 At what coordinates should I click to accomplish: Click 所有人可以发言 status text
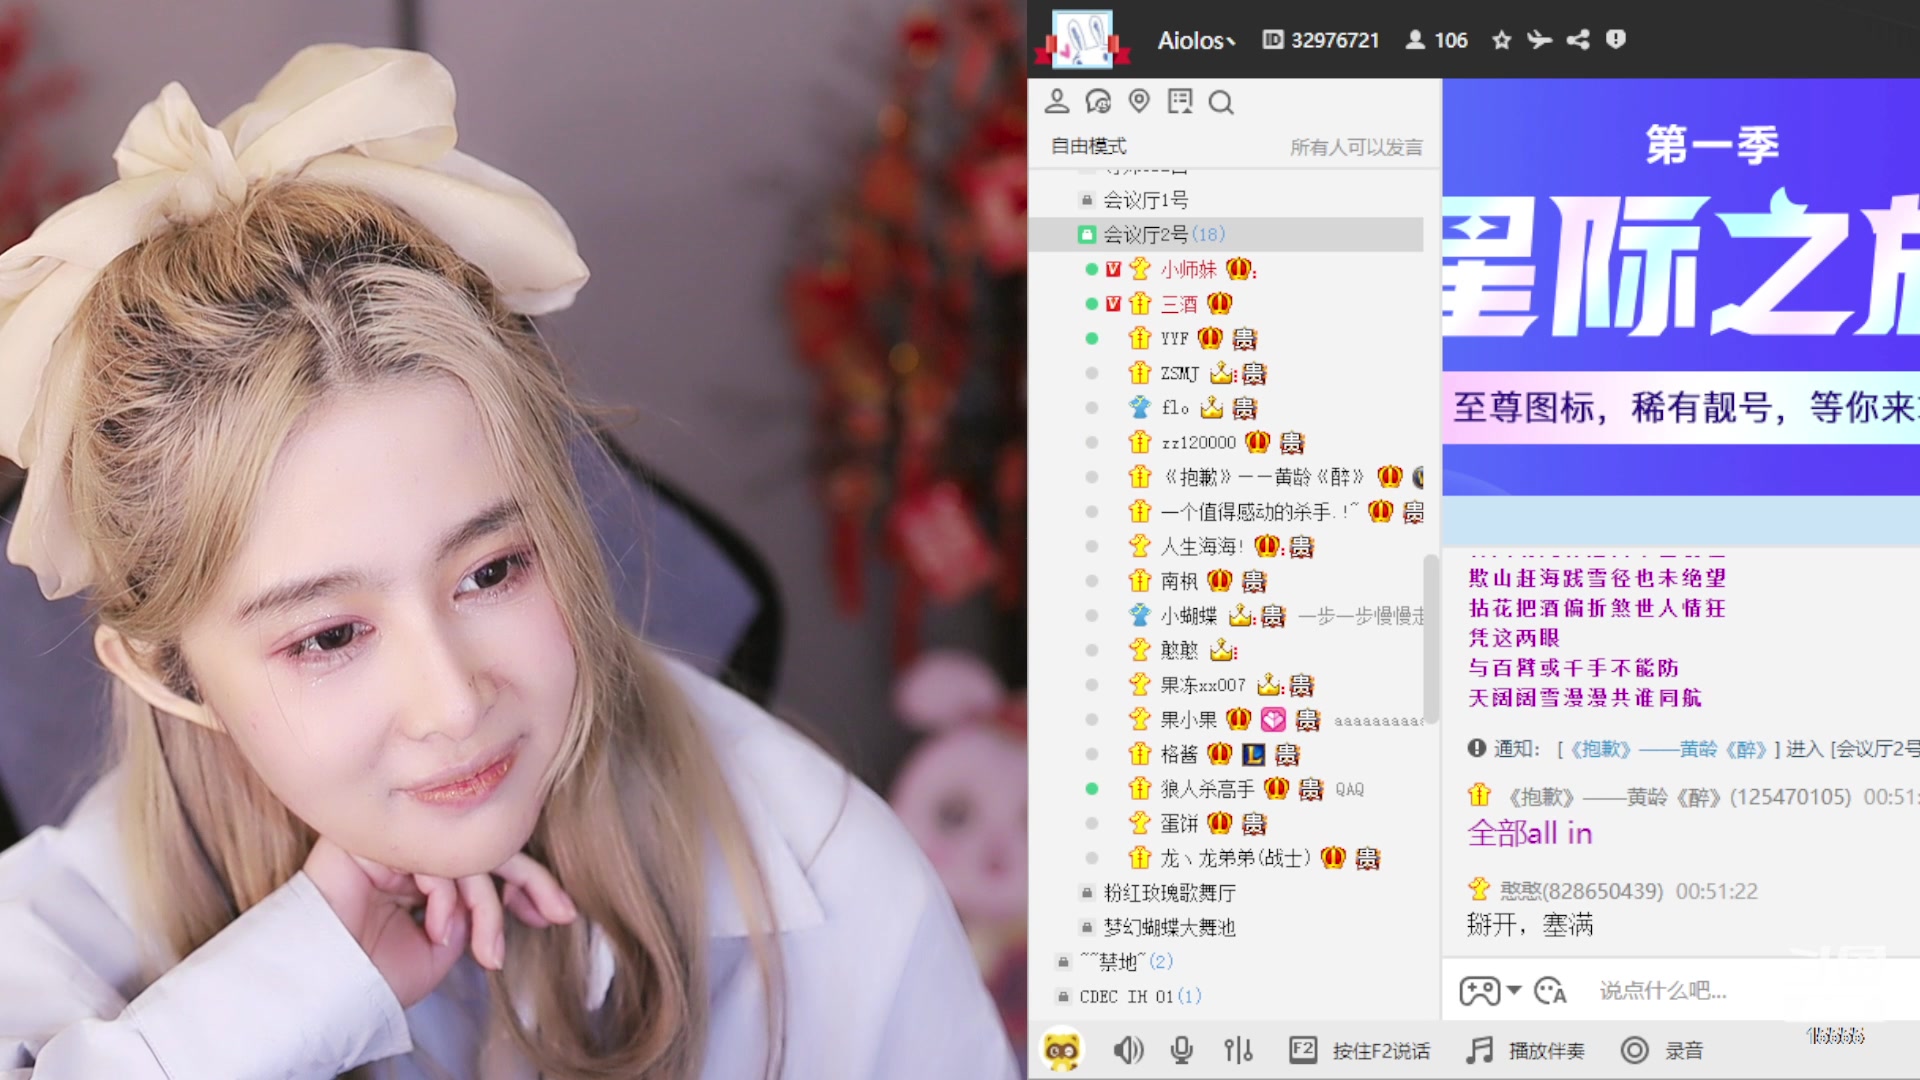(1356, 147)
